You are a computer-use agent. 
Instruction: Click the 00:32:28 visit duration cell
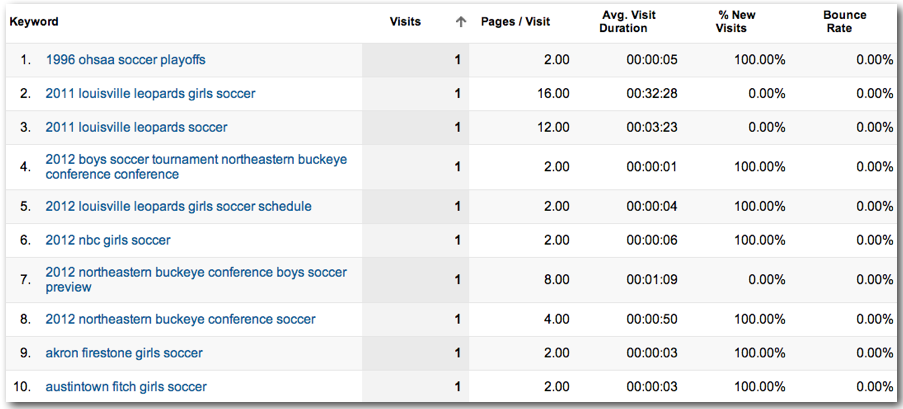click(652, 93)
